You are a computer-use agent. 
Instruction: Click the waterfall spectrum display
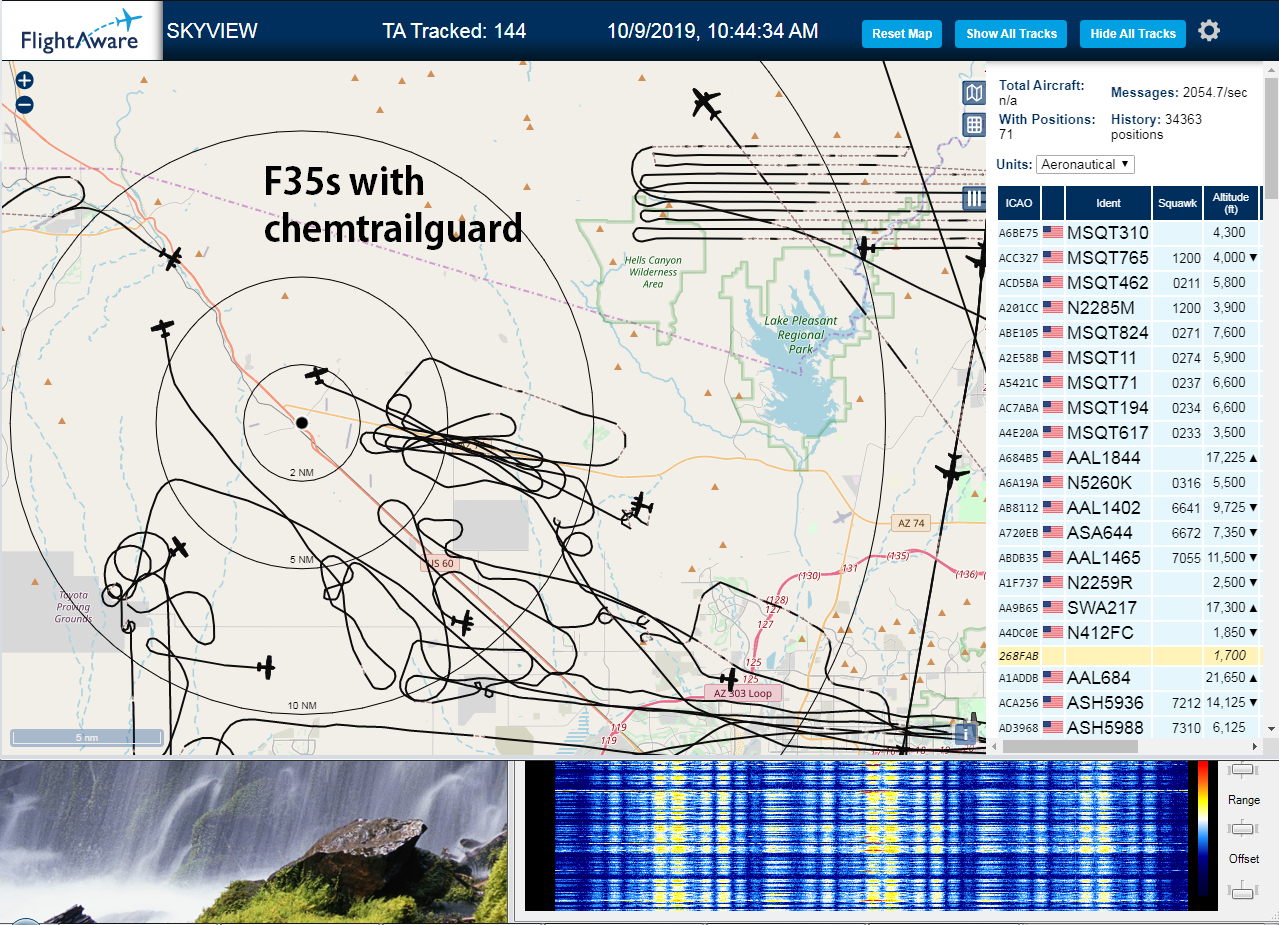coord(869,835)
